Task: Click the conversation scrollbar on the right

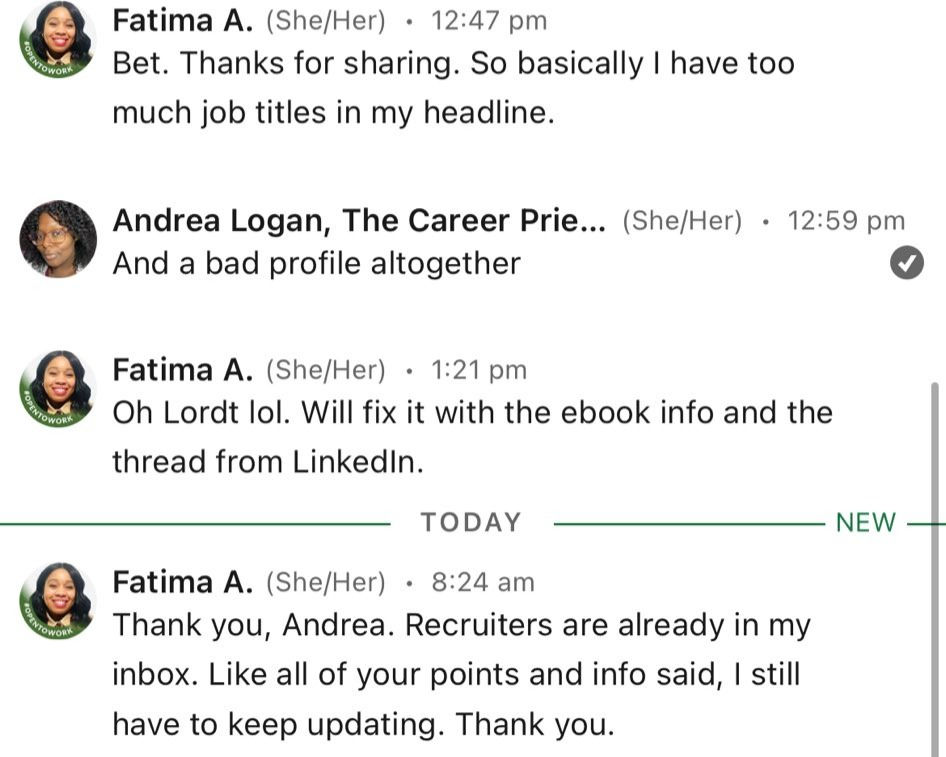Action: point(935,560)
